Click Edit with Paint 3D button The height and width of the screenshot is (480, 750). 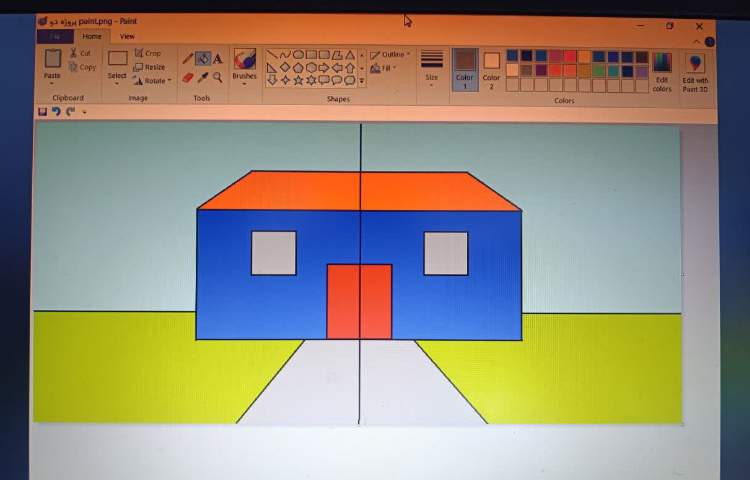click(x=696, y=70)
